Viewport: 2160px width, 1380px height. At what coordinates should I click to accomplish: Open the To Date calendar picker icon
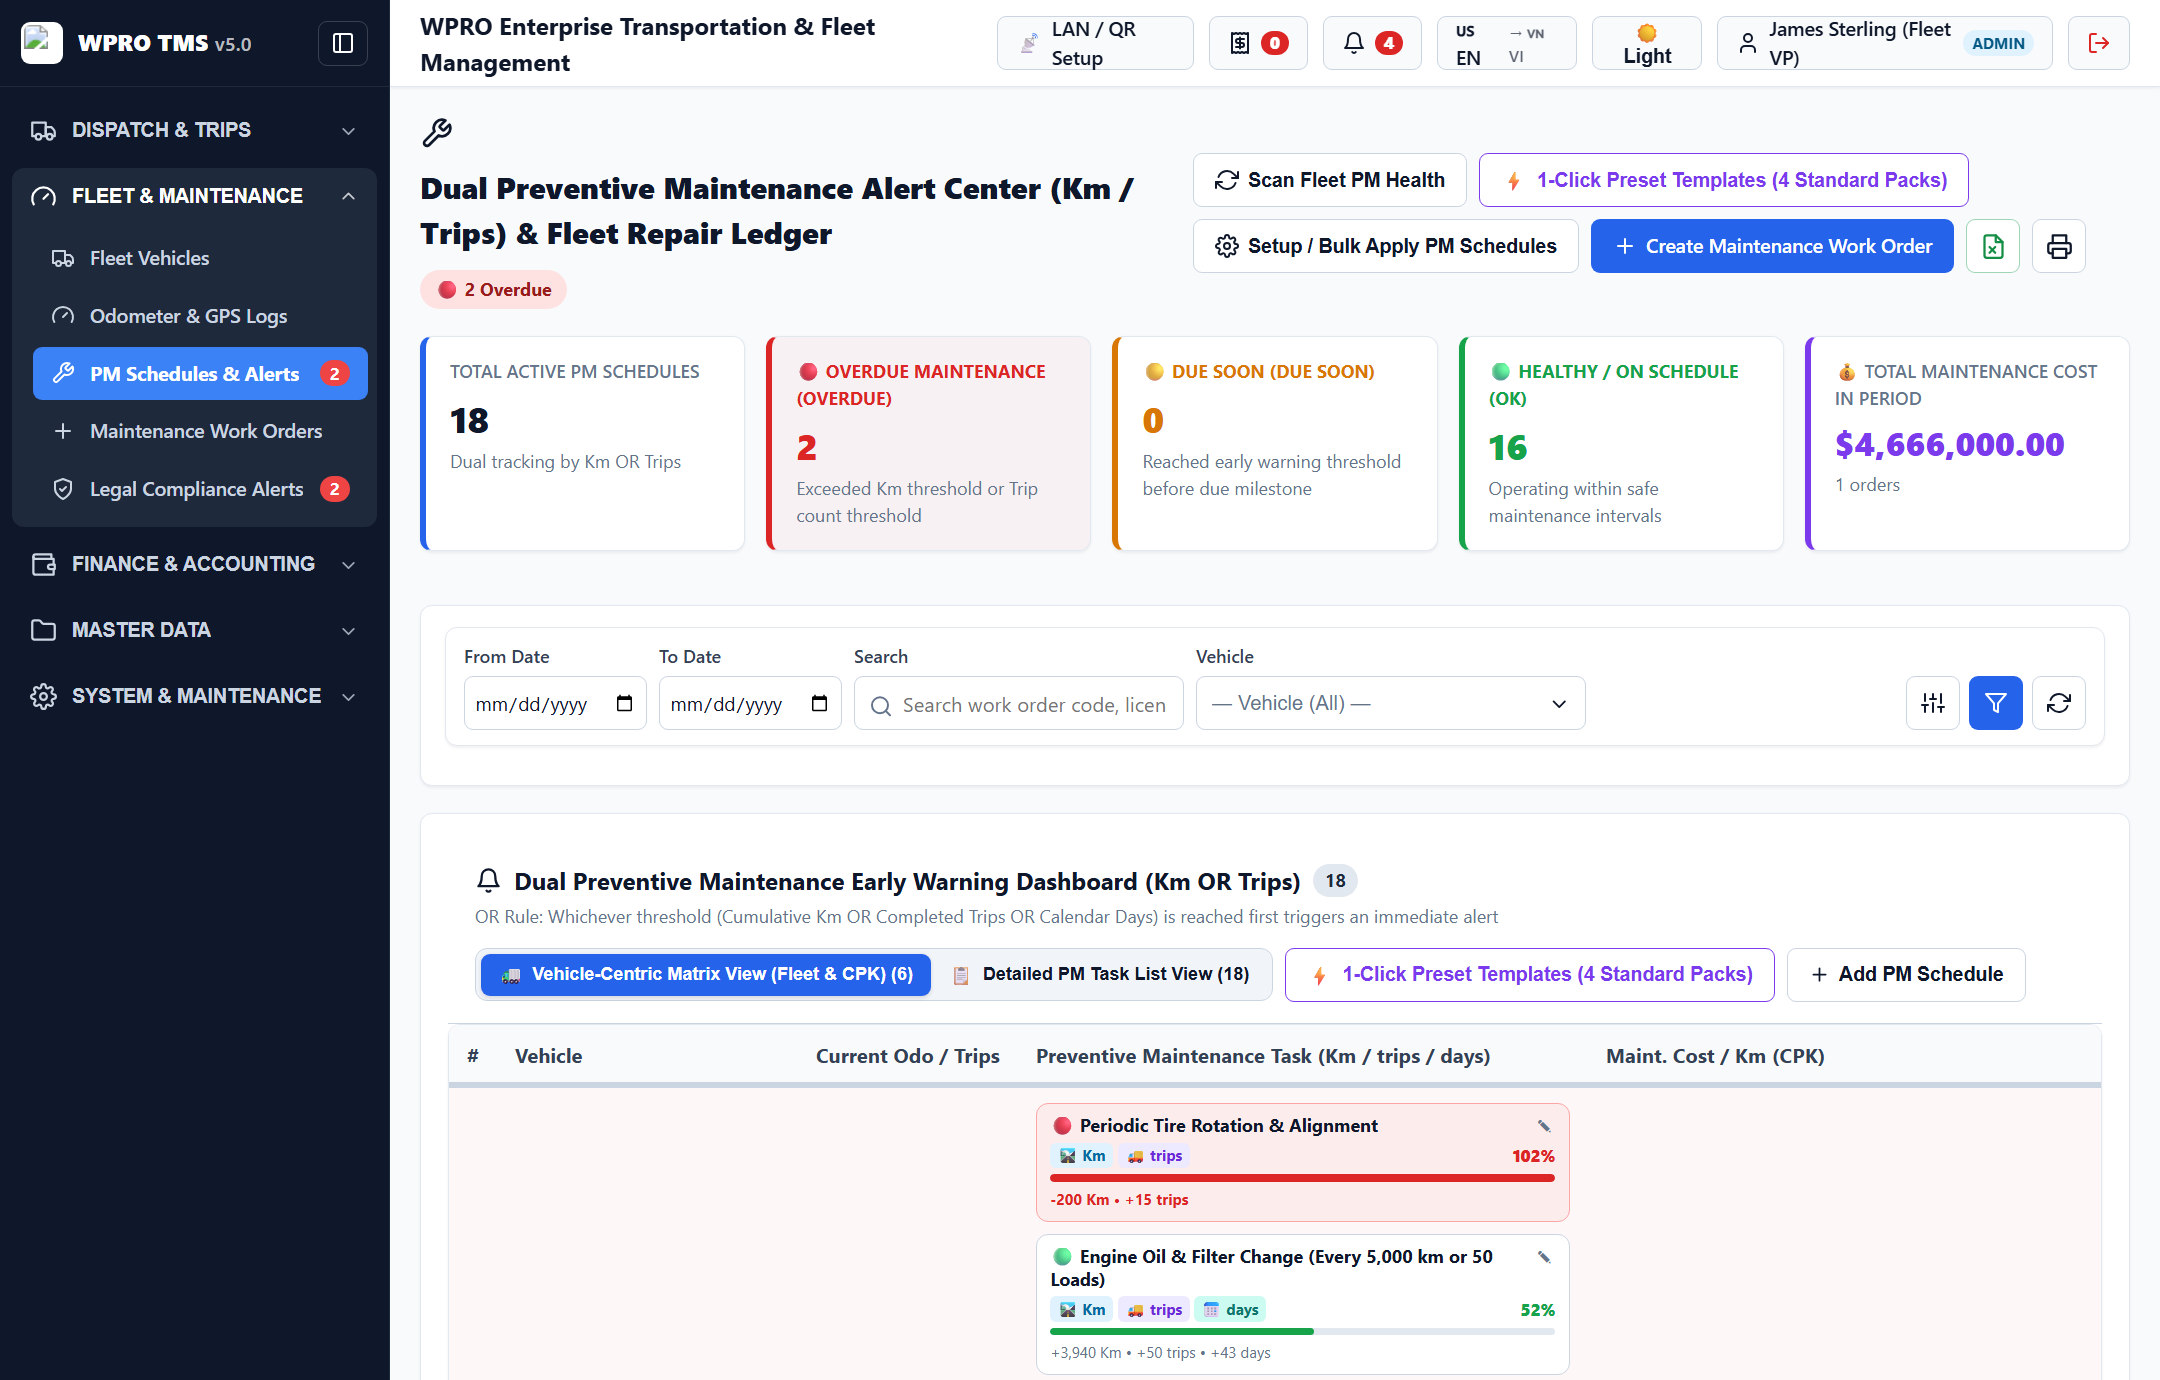[x=819, y=703]
